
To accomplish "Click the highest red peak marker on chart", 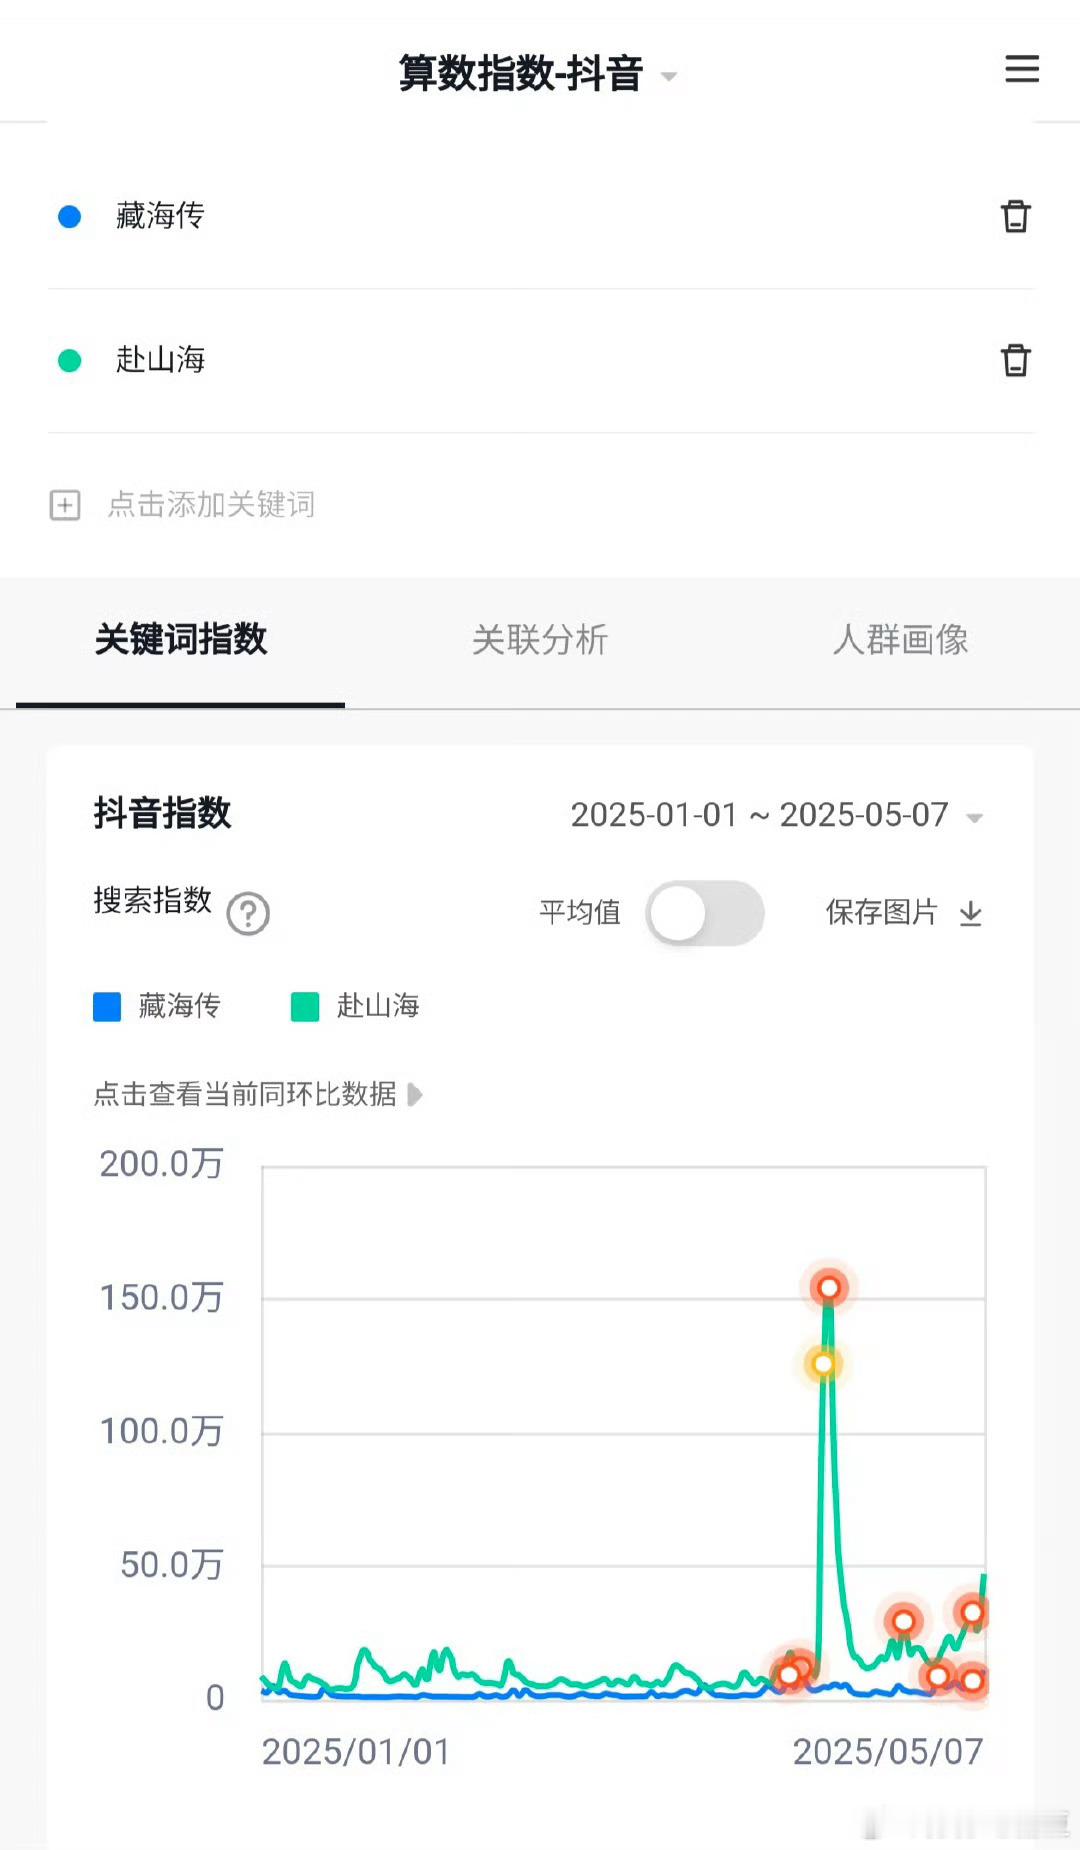I will (829, 1288).
